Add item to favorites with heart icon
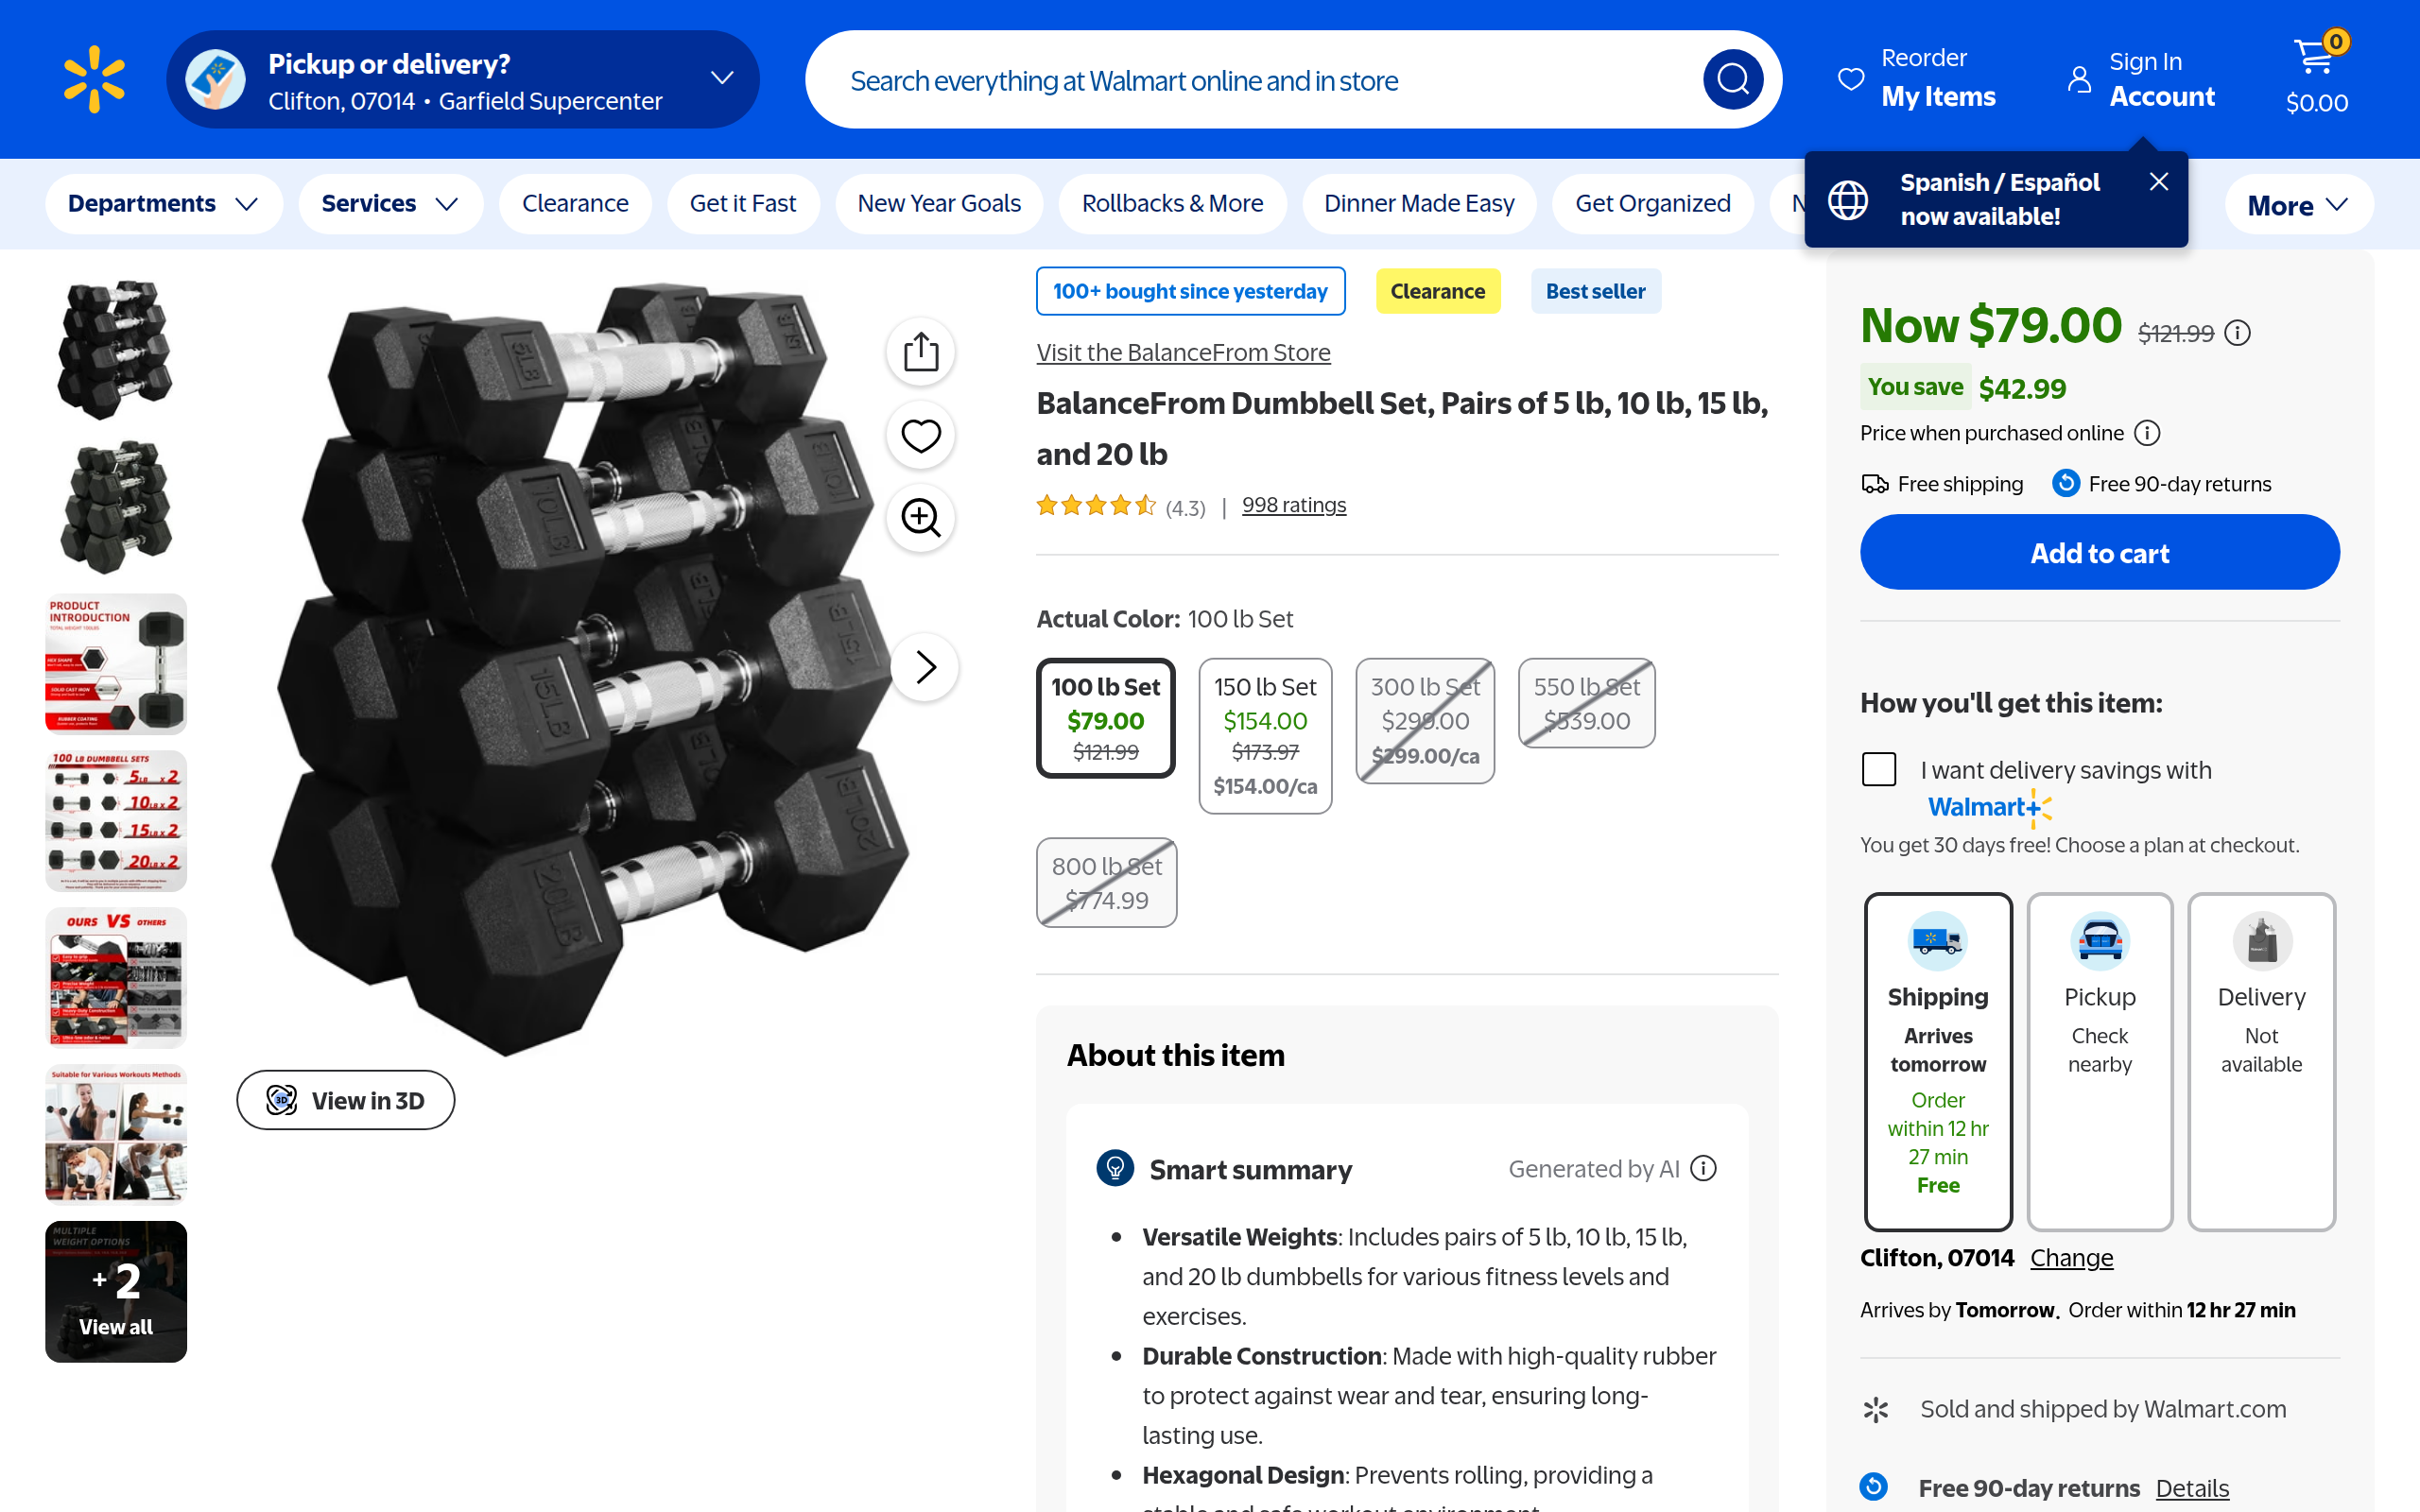The width and height of the screenshot is (2420, 1512). click(x=920, y=436)
